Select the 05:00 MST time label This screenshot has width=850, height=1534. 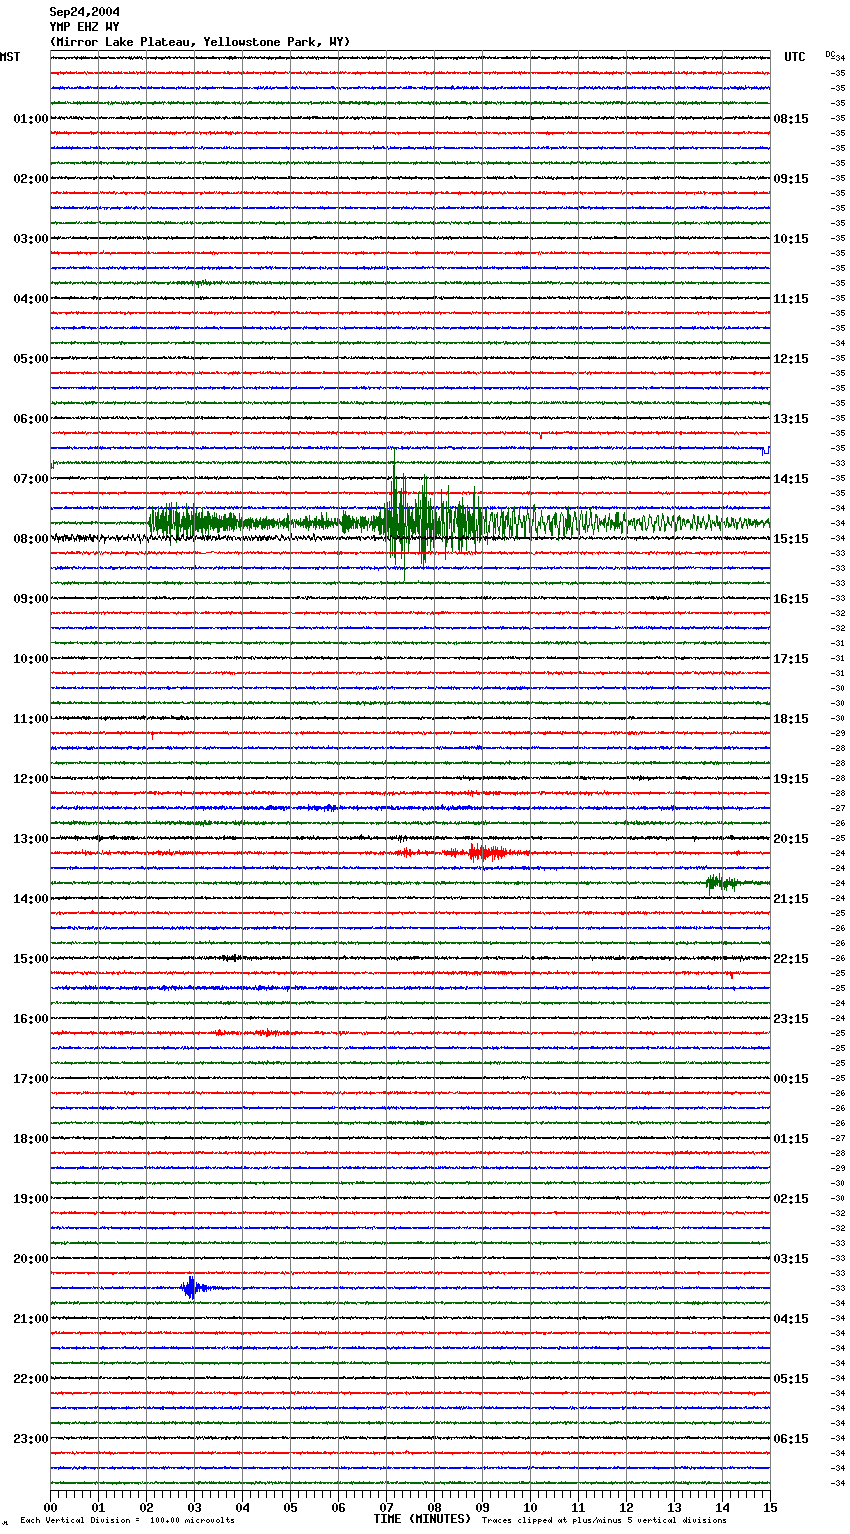click(x=30, y=359)
